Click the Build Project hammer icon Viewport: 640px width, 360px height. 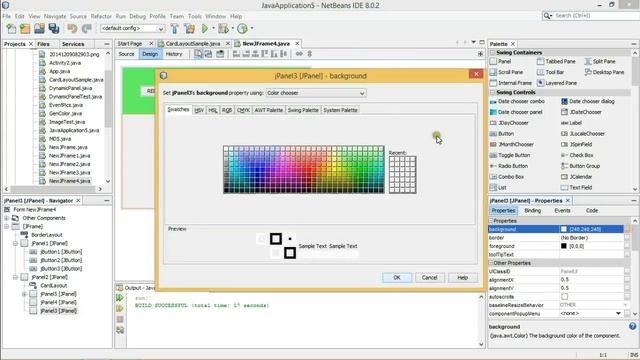[175, 29]
